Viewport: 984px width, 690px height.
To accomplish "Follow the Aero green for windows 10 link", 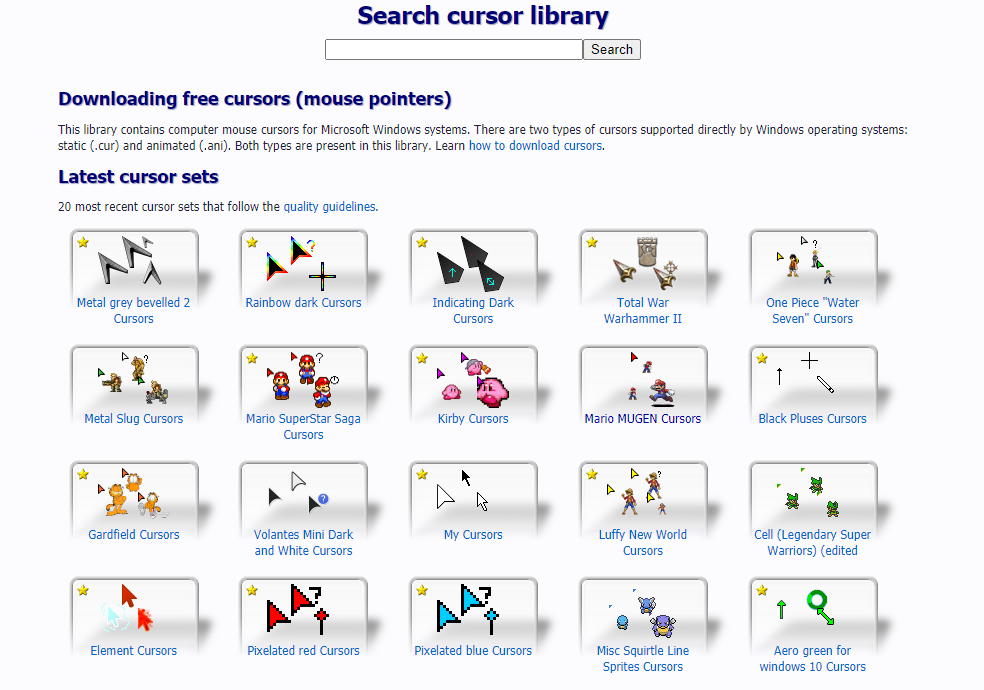I will [812, 659].
